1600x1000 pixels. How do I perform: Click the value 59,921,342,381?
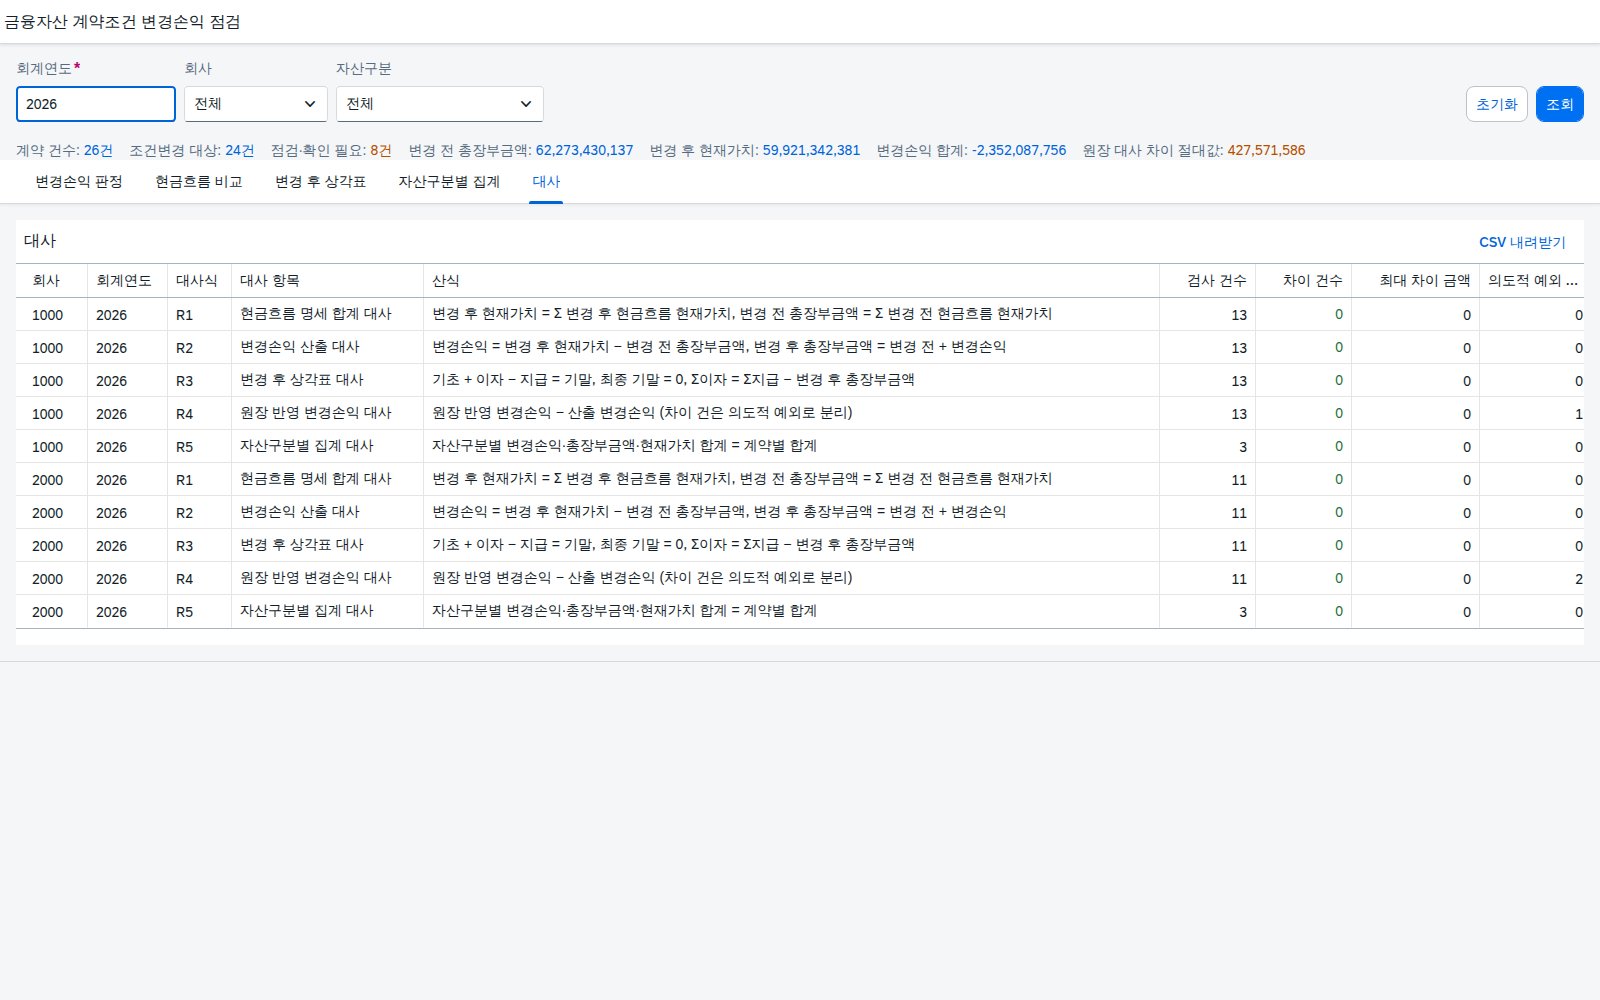[811, 150]
